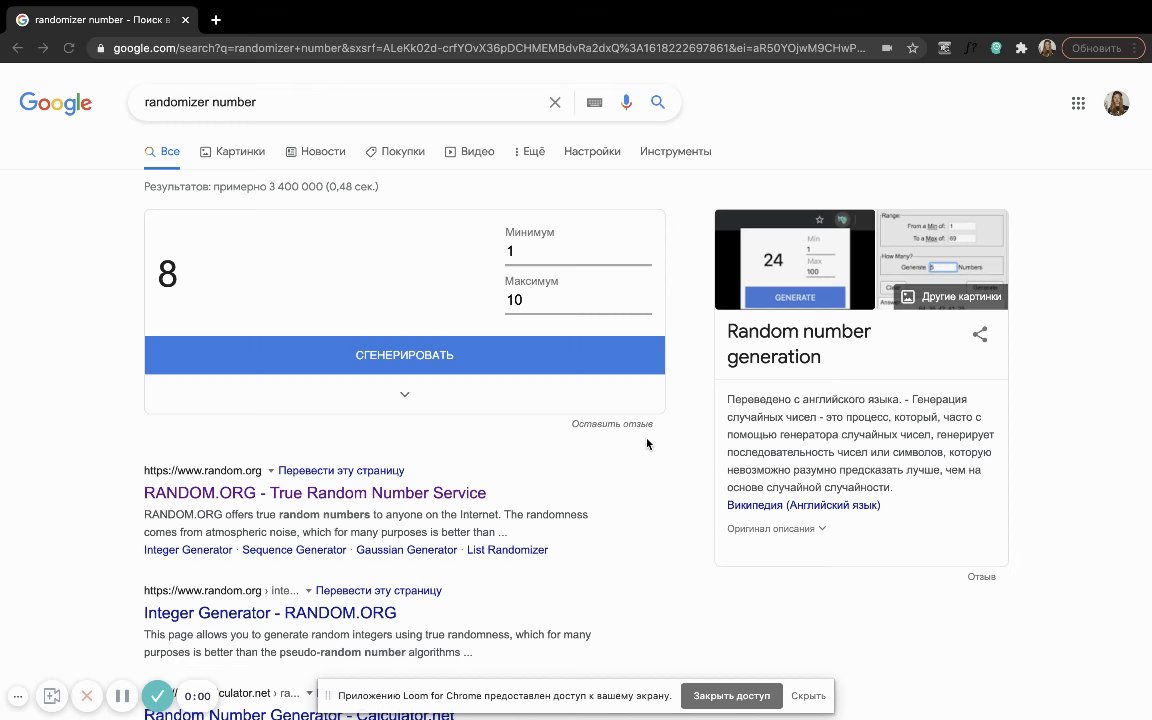Switch to the Новости tab
The height and width of the screenshot is (720, 1152).
point(315,151)
